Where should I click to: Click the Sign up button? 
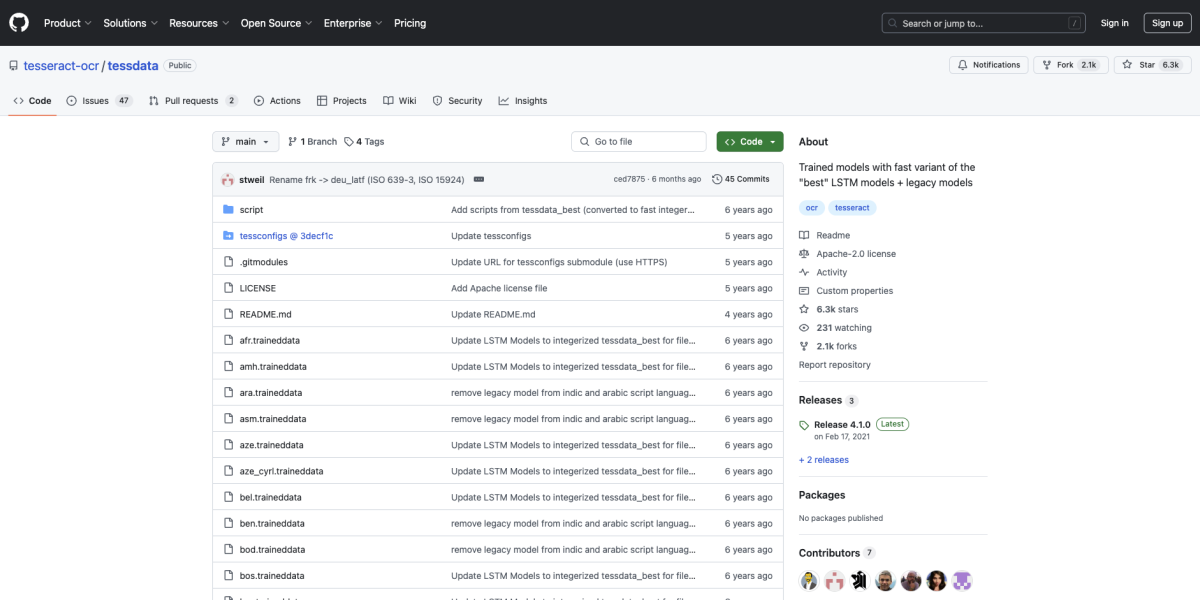[1167, 23]
